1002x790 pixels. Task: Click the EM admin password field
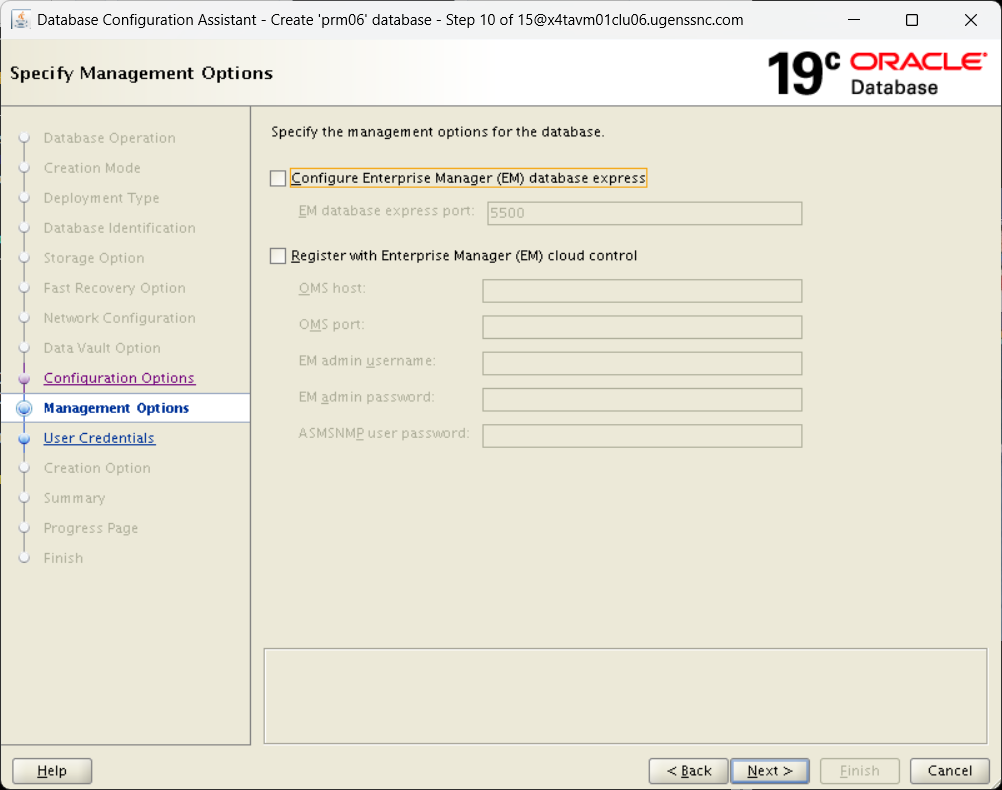pos(642,400)
